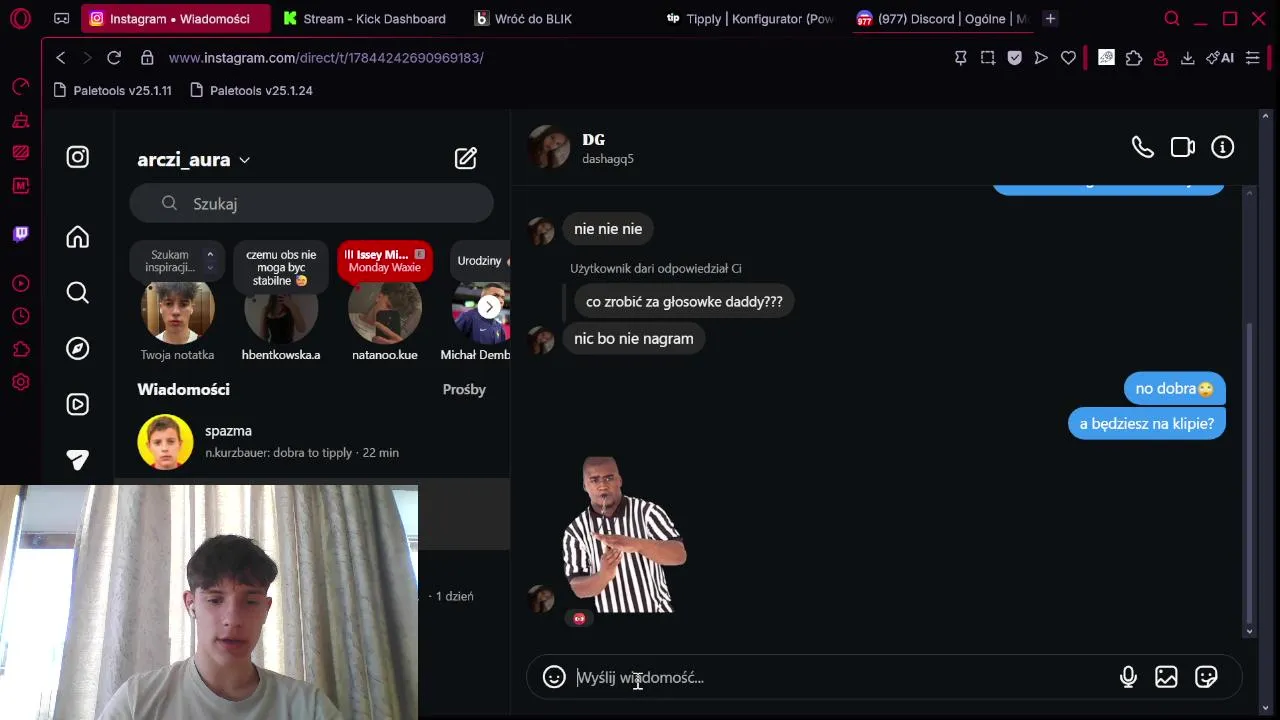This screenshot has height=720, width=1280.
Task: Click the Szukaj search field
Action: [311, 204]
